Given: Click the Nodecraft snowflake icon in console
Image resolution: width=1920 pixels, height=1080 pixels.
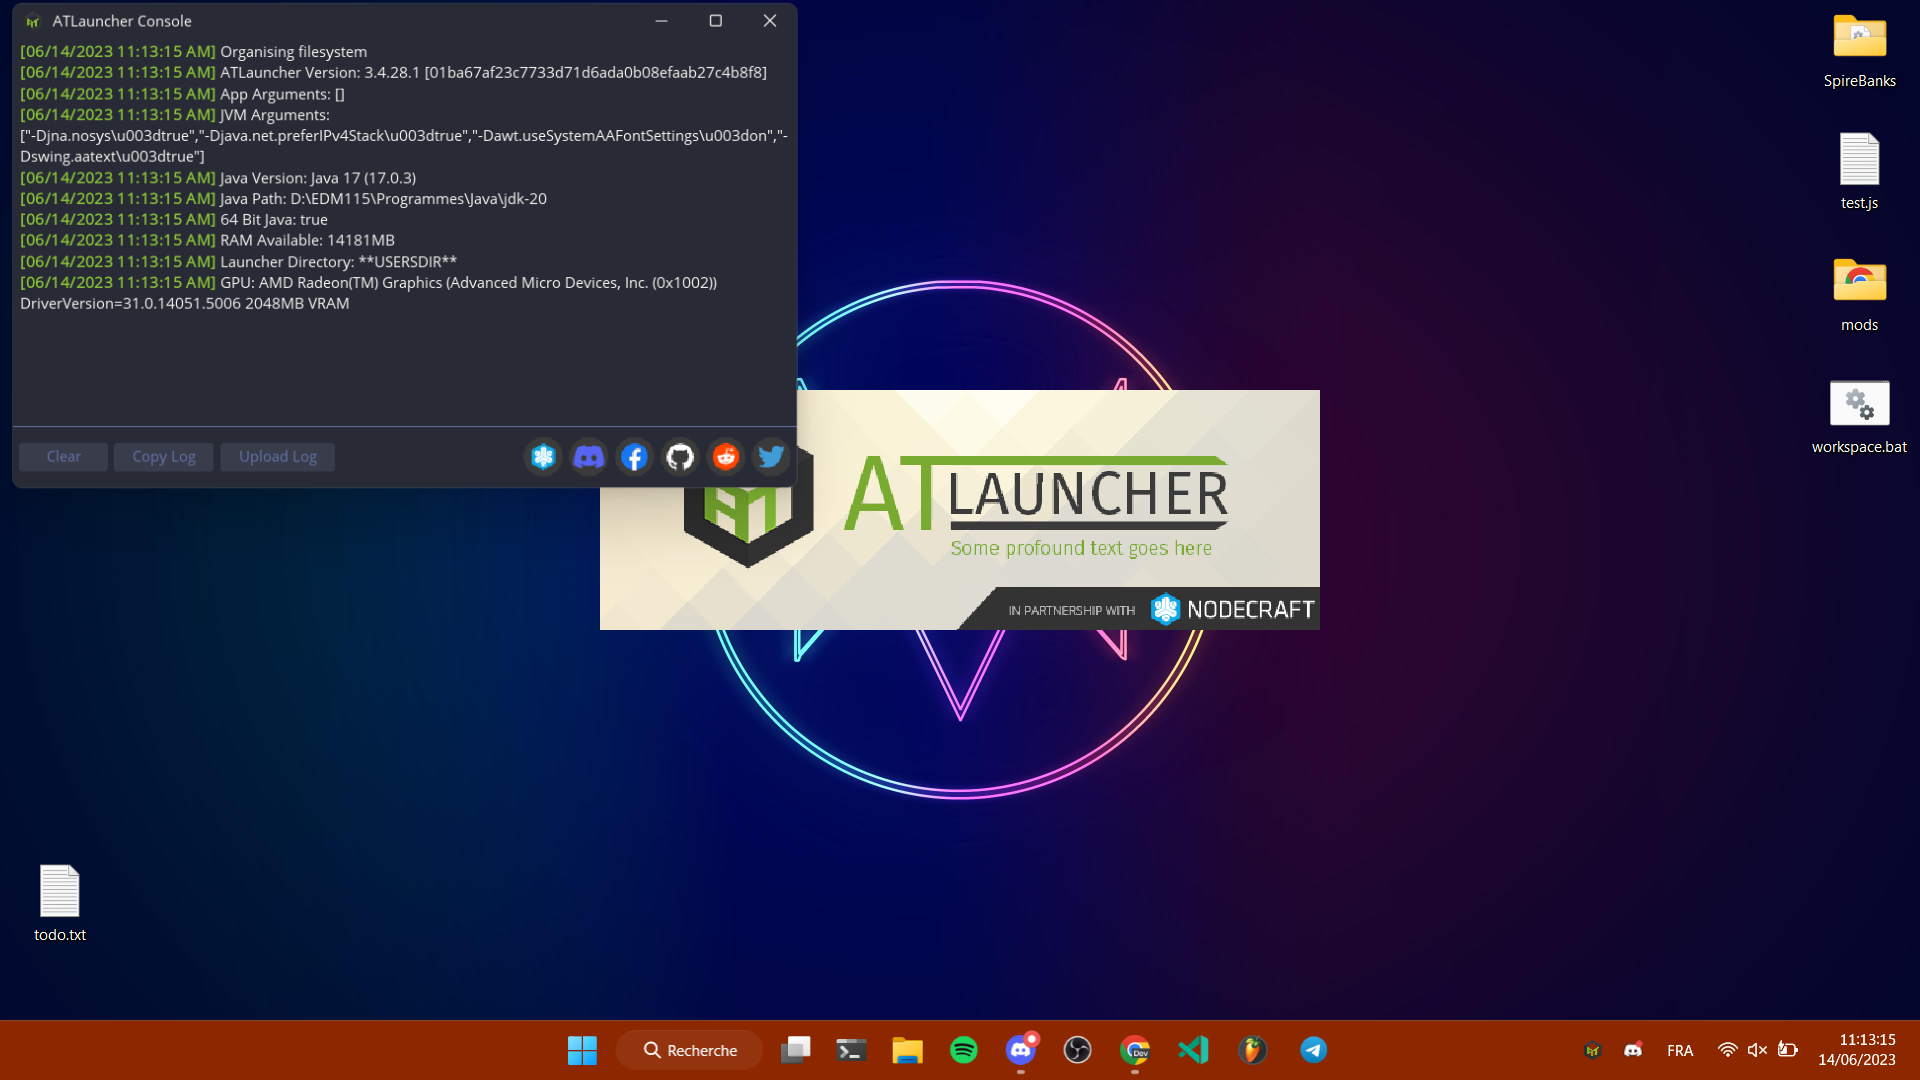Looking at the screenshot, I should click(x=543, y=456).
